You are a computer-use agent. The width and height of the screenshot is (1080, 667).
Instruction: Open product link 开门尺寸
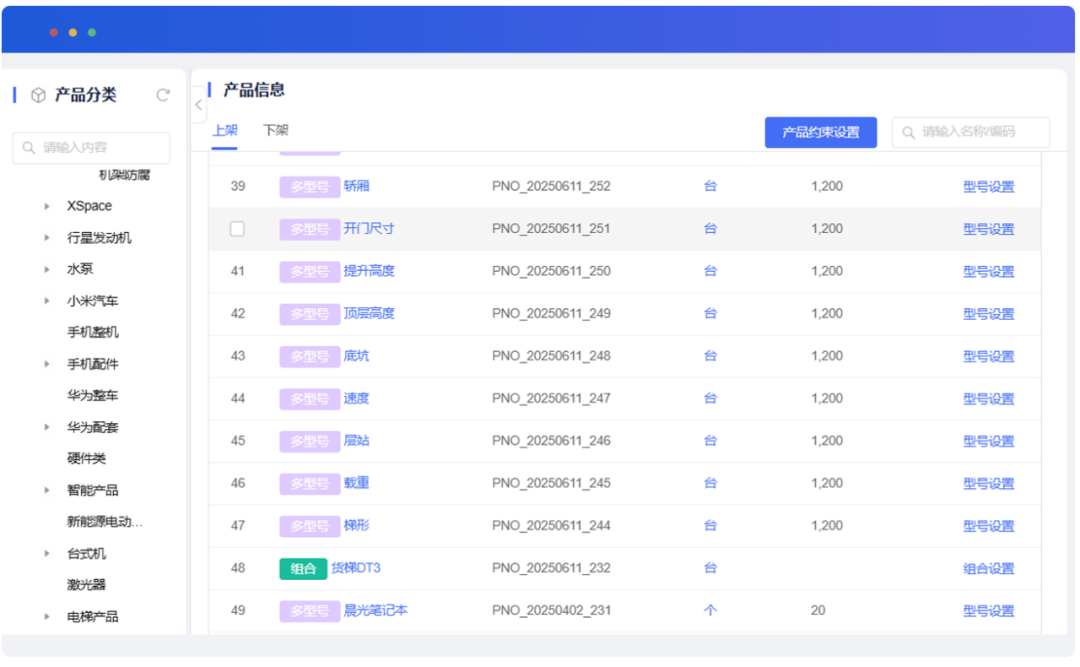368,229
